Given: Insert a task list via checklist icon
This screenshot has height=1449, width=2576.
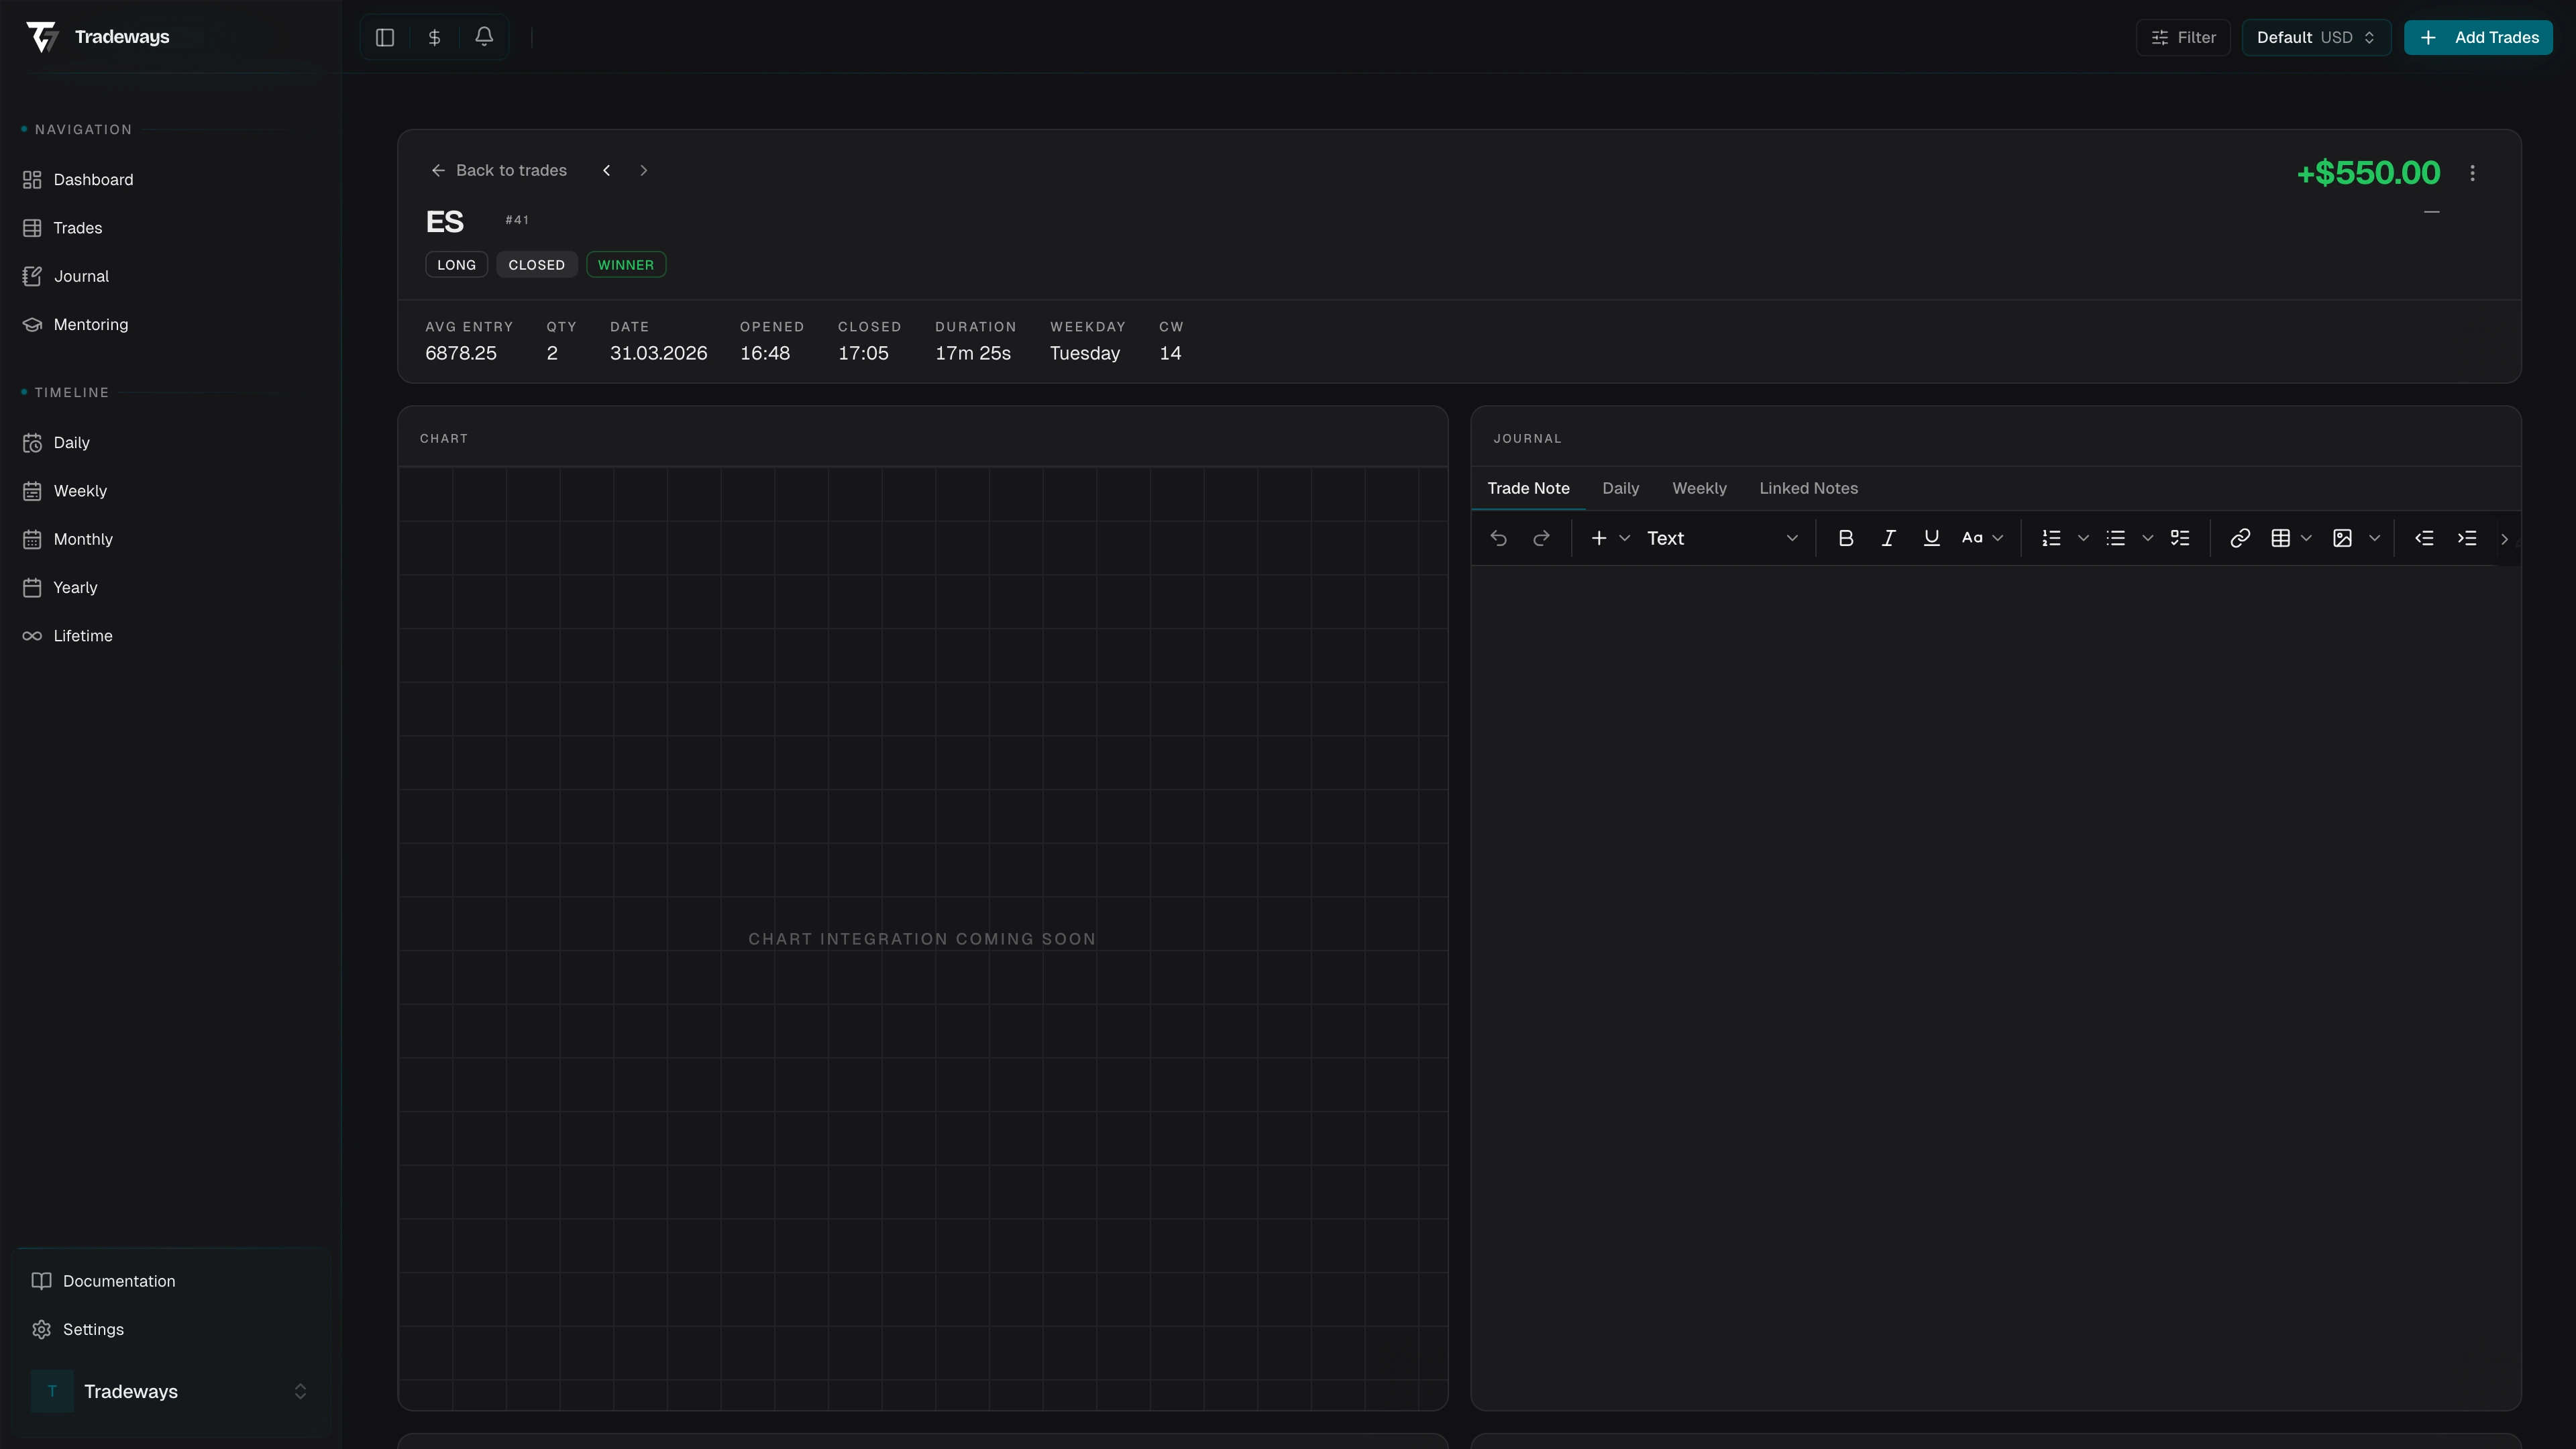Looking at the screenshot, I should 2181,538.
